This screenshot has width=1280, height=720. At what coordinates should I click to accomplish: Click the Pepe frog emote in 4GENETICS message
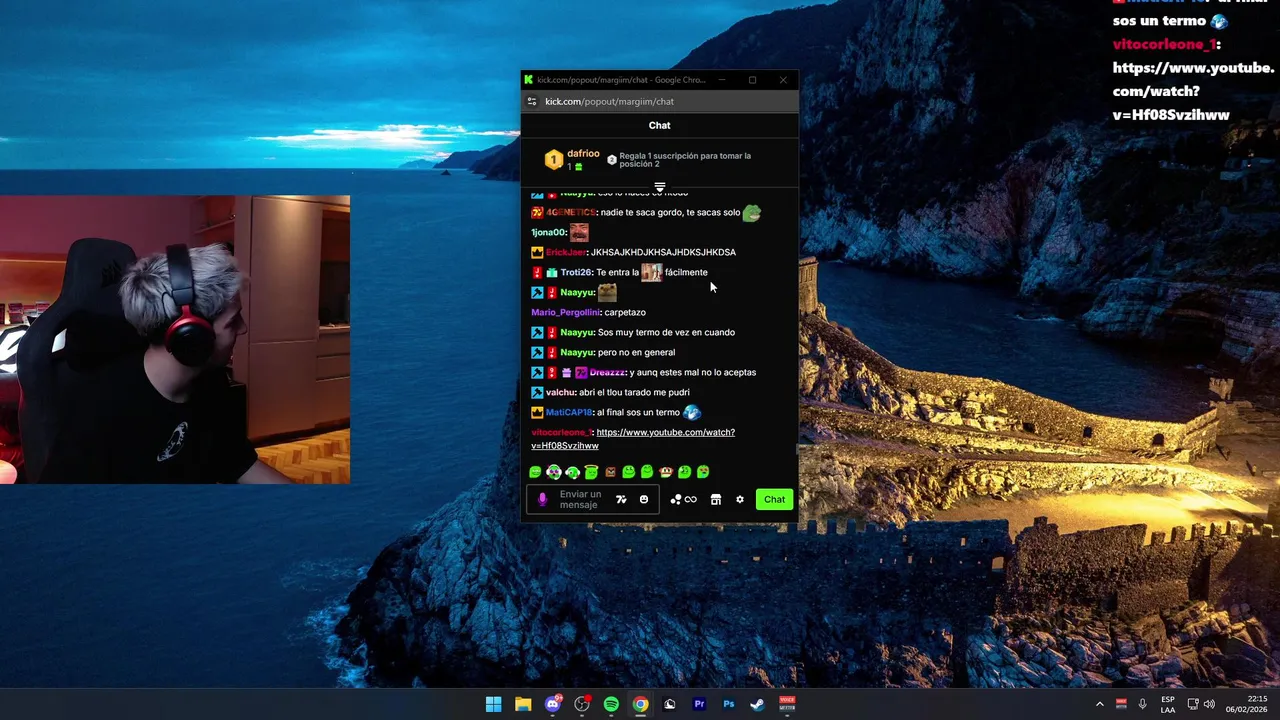(x=751, y=212)
